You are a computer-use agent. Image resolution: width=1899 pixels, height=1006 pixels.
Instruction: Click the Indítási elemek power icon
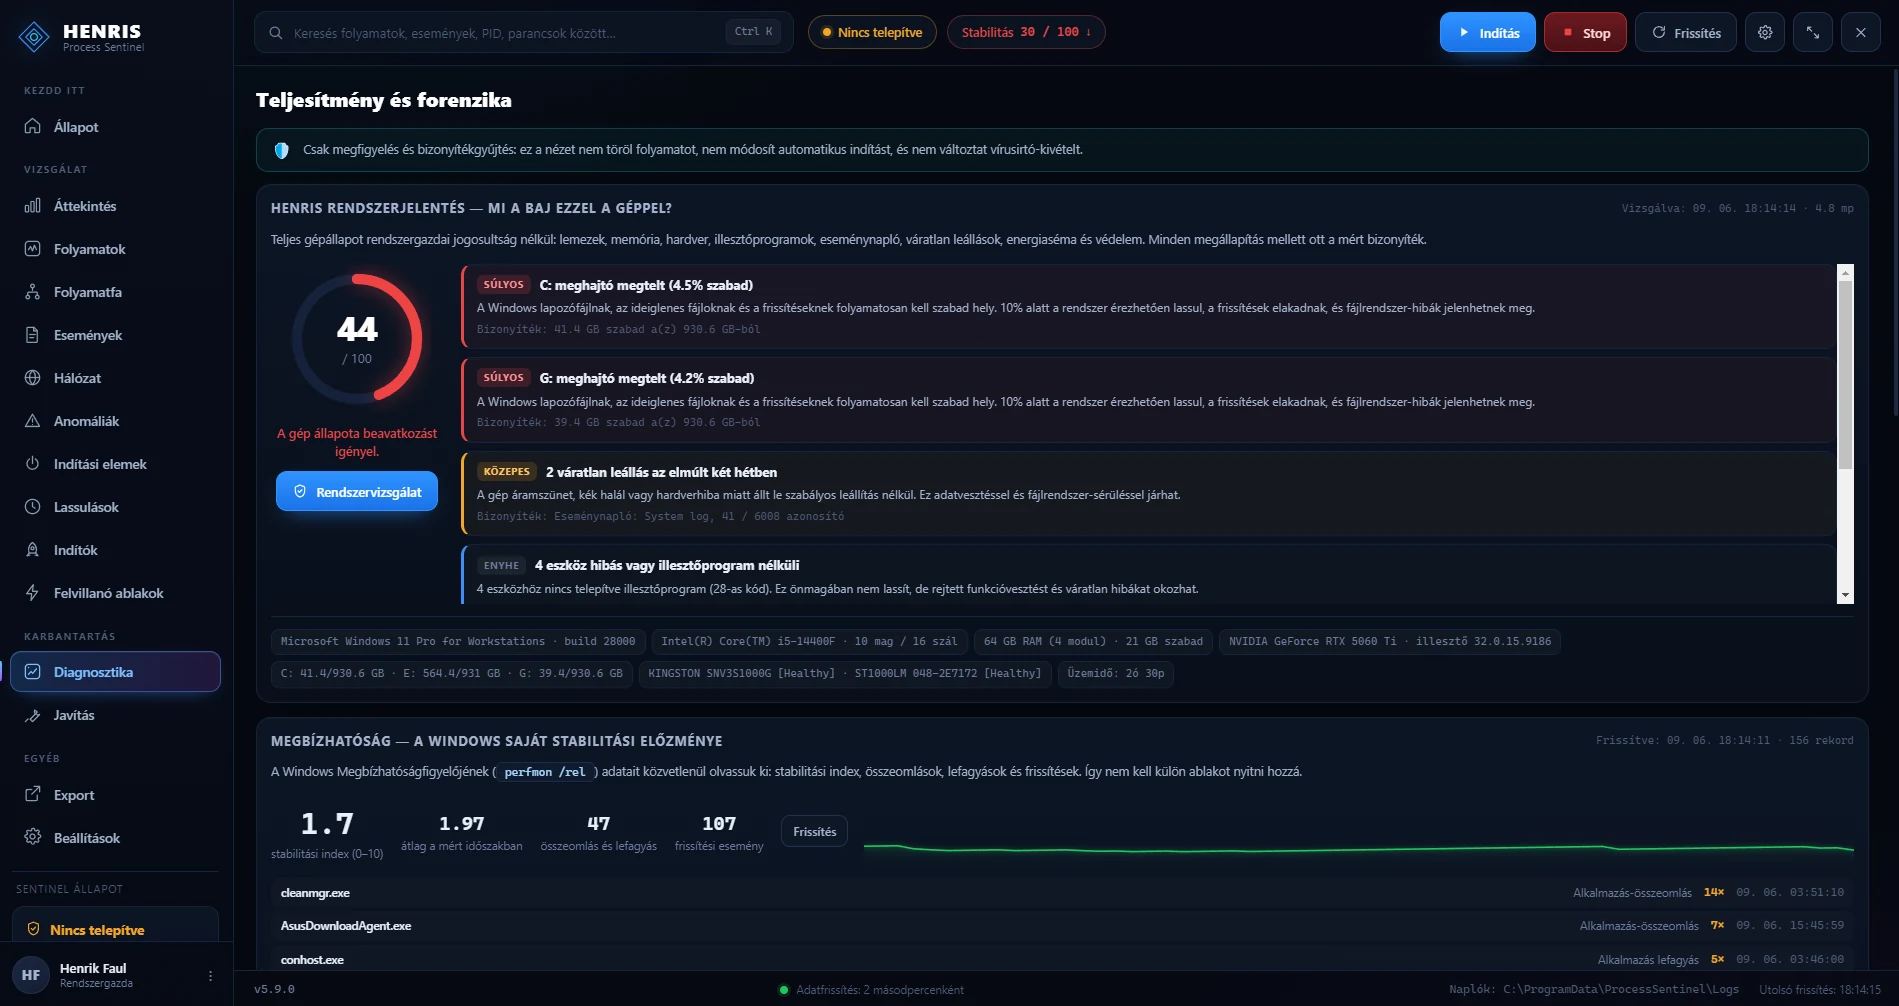[x=33, y=464]
